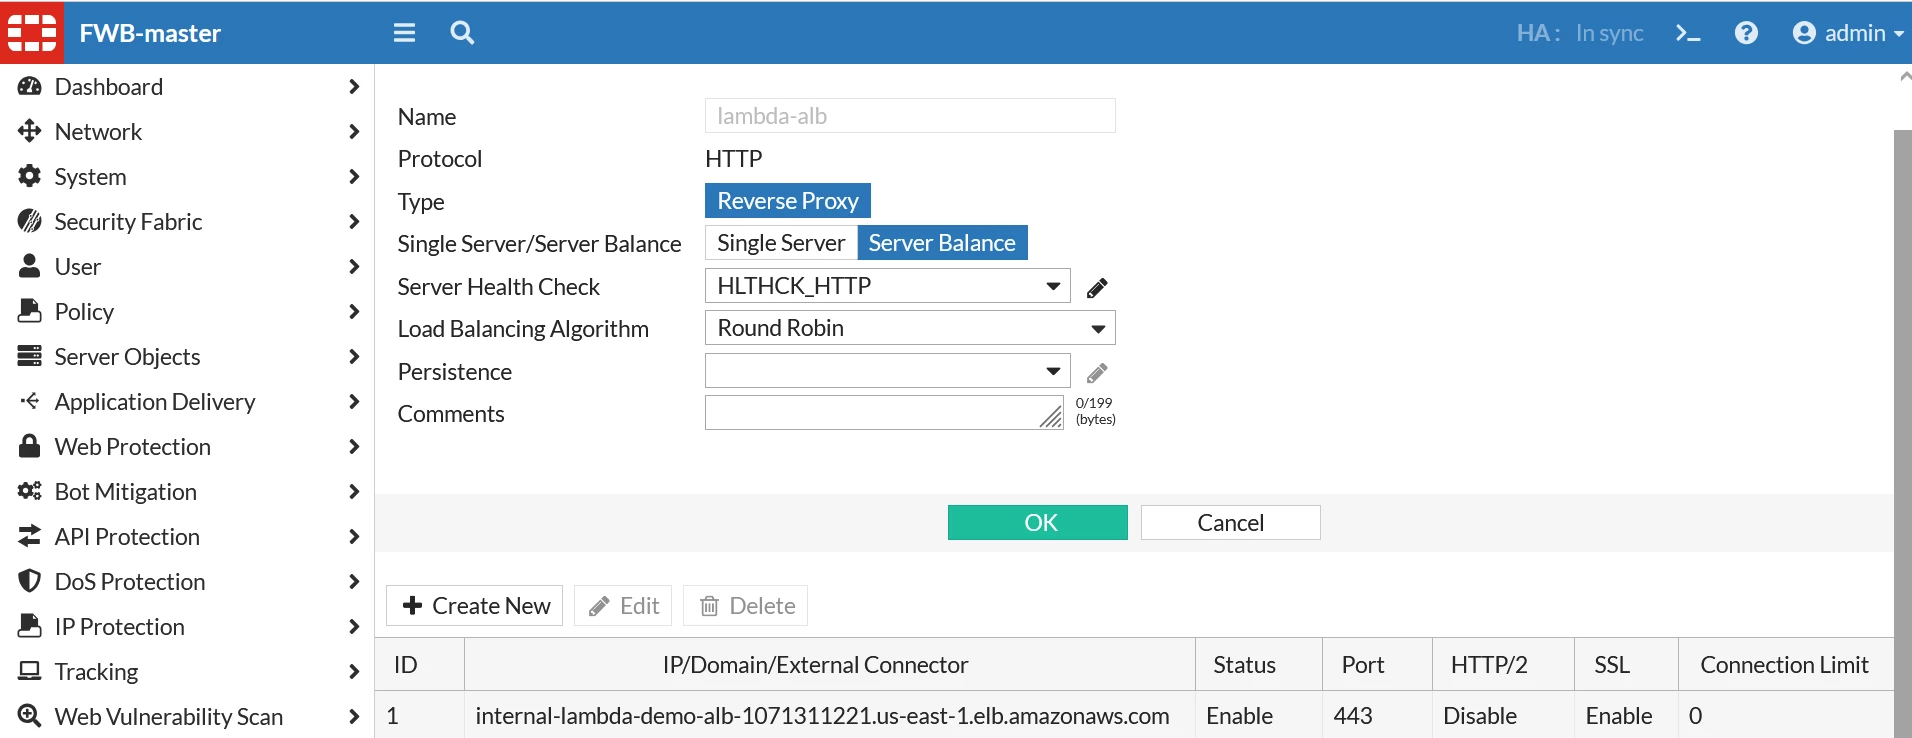The width and height of the screenshot is (1912, 738).
Task: Open the Server Health Check dropdown
Action: tap(888, 286)
